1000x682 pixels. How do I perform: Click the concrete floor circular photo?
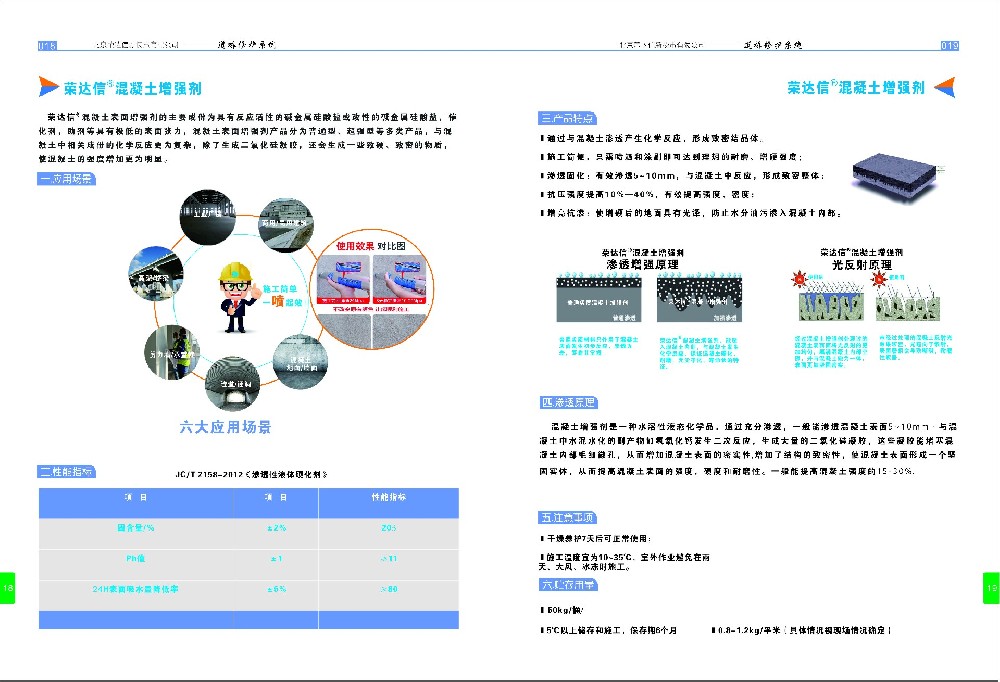click(x=300, y=361)
